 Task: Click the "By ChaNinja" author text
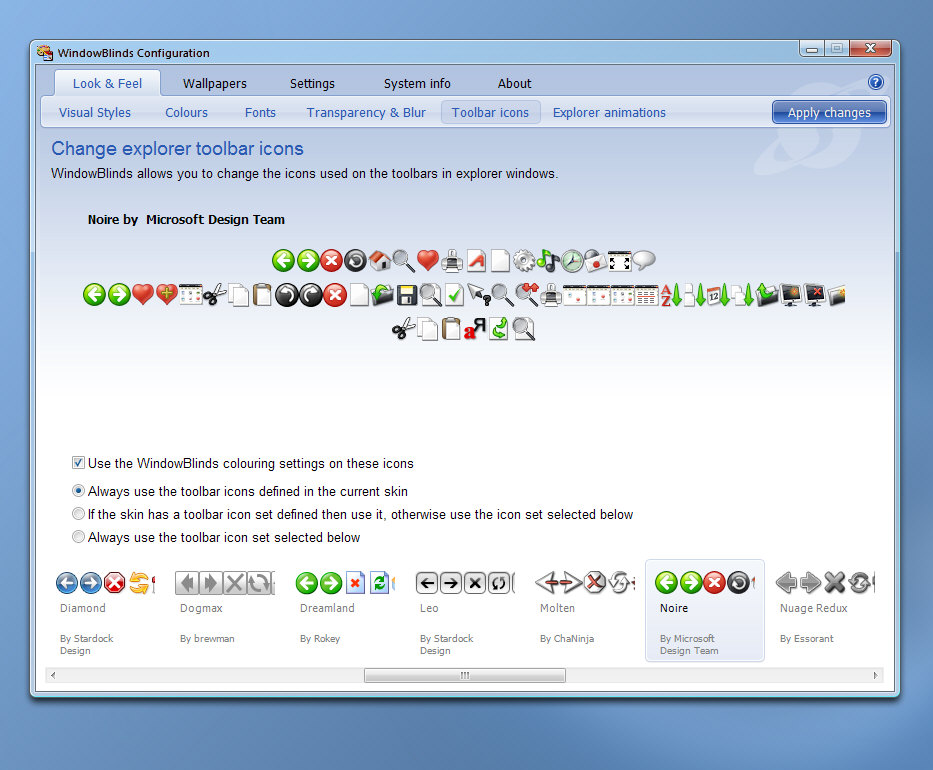[567, 638]
